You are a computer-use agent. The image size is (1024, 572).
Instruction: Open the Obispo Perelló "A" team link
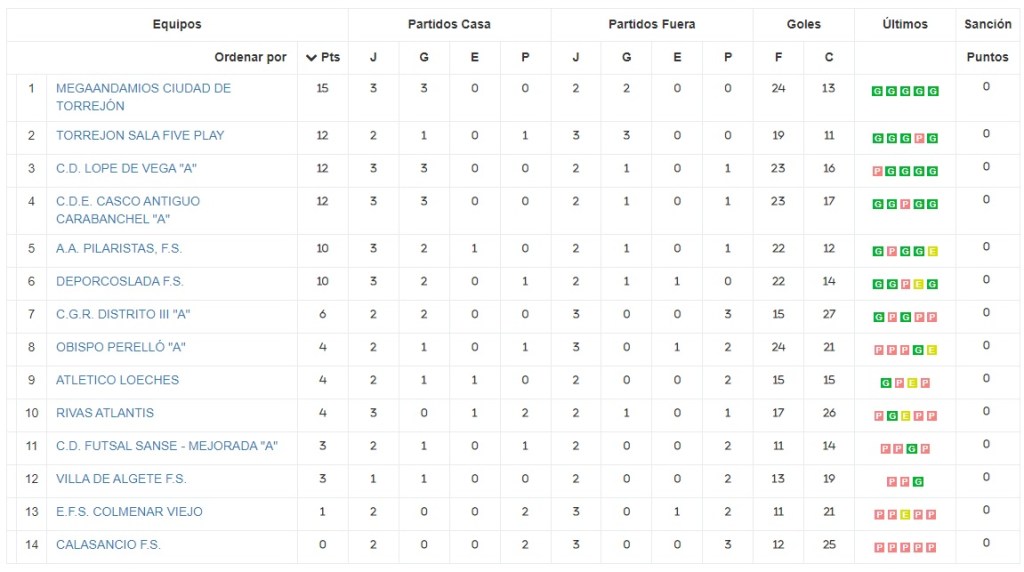coord(121,347)
